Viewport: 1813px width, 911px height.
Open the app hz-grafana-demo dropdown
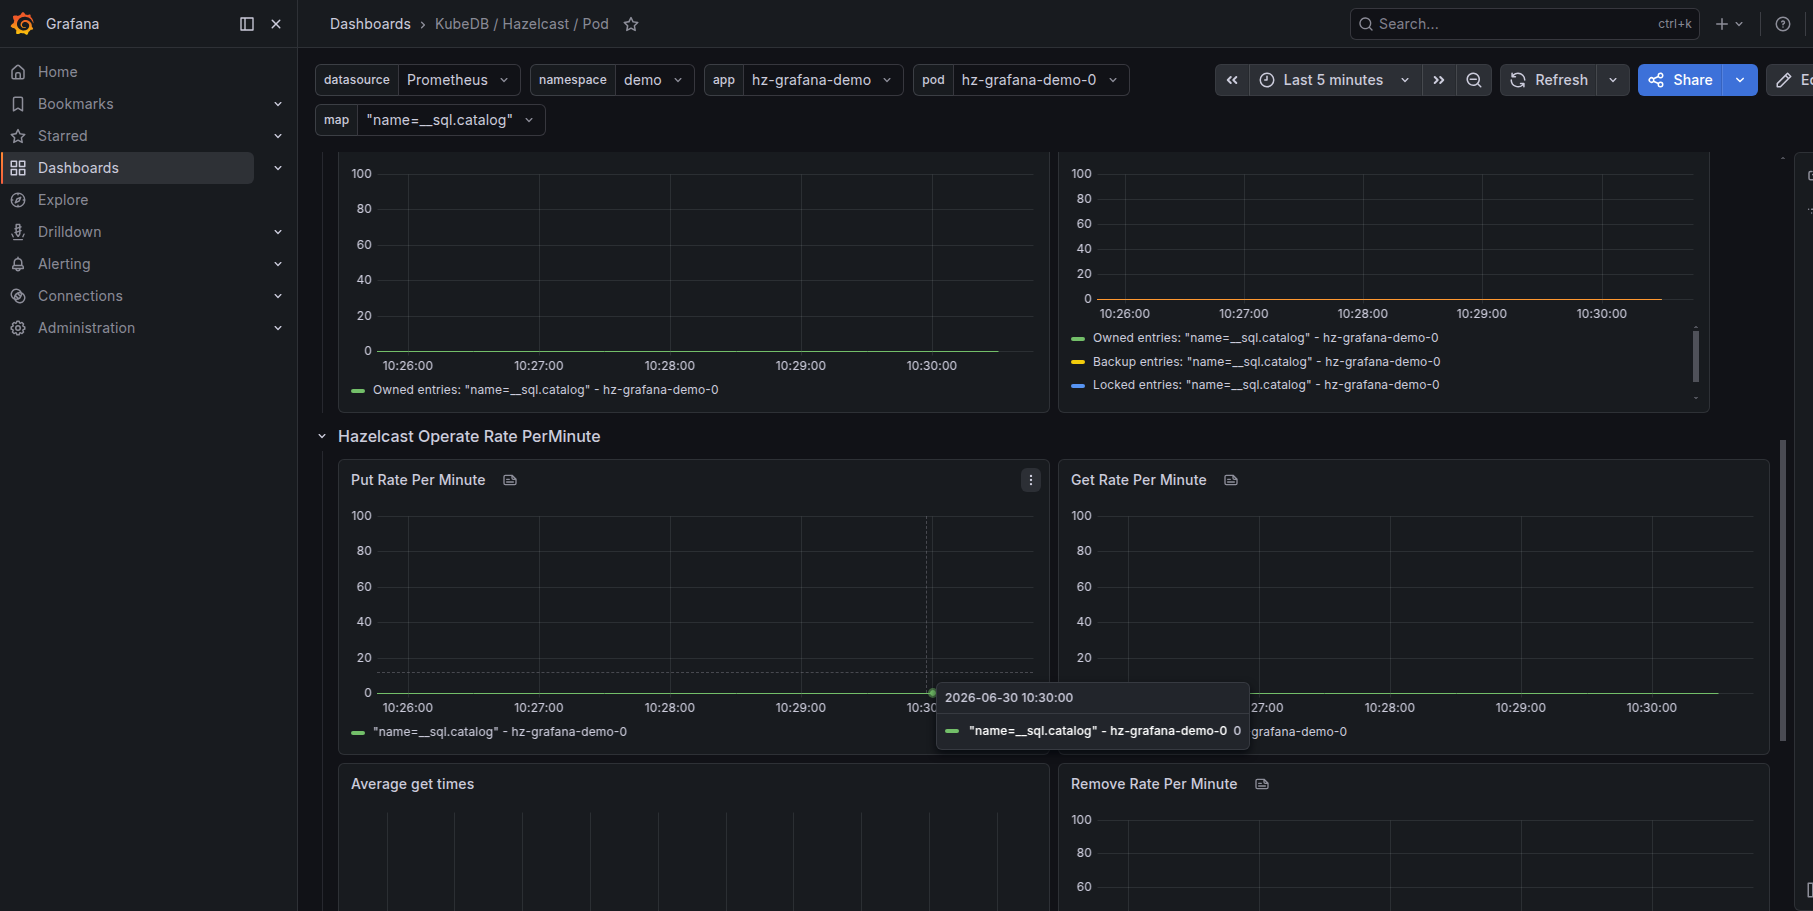pyautogui.click(x=823, y=80)
